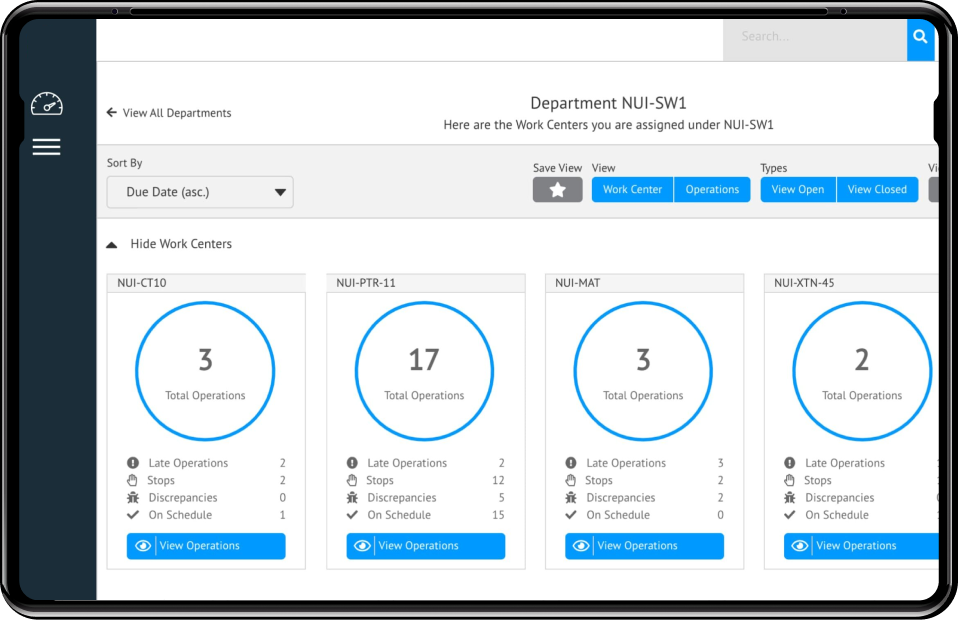Image resolution: width=958 pixels, height=620 pixels.
Task: Click the On Schedule checkmark in NUI-PTR-11
Action: click(352, 515)
